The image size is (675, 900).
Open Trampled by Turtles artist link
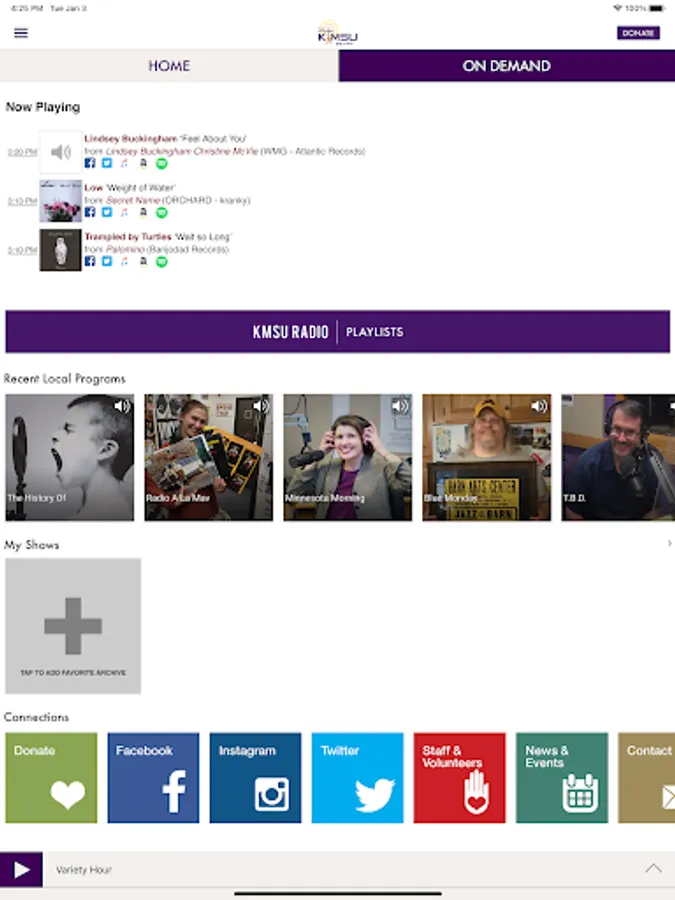[127, 236]
